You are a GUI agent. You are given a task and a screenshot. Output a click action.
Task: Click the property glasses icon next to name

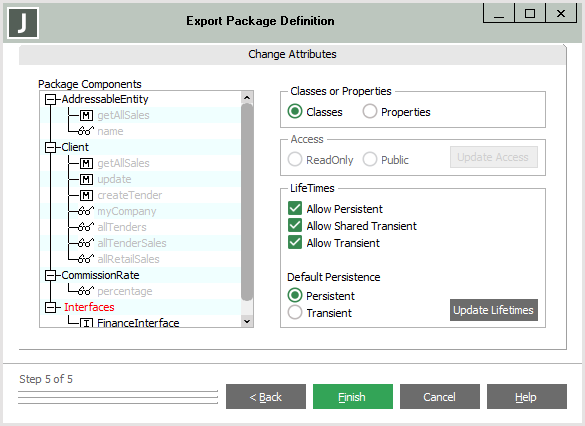86,131
